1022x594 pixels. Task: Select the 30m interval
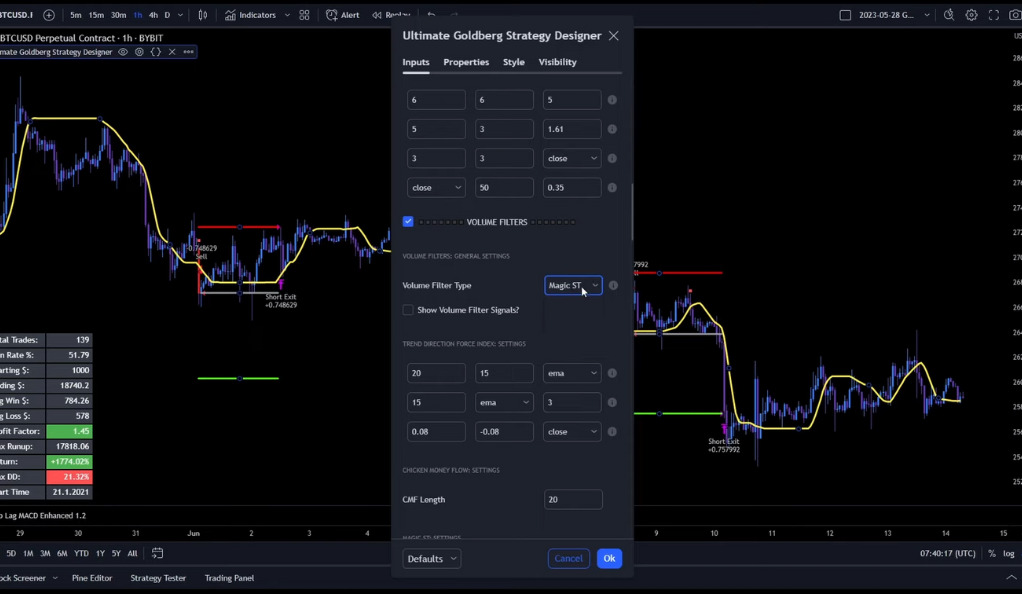[x=118, y=14]
